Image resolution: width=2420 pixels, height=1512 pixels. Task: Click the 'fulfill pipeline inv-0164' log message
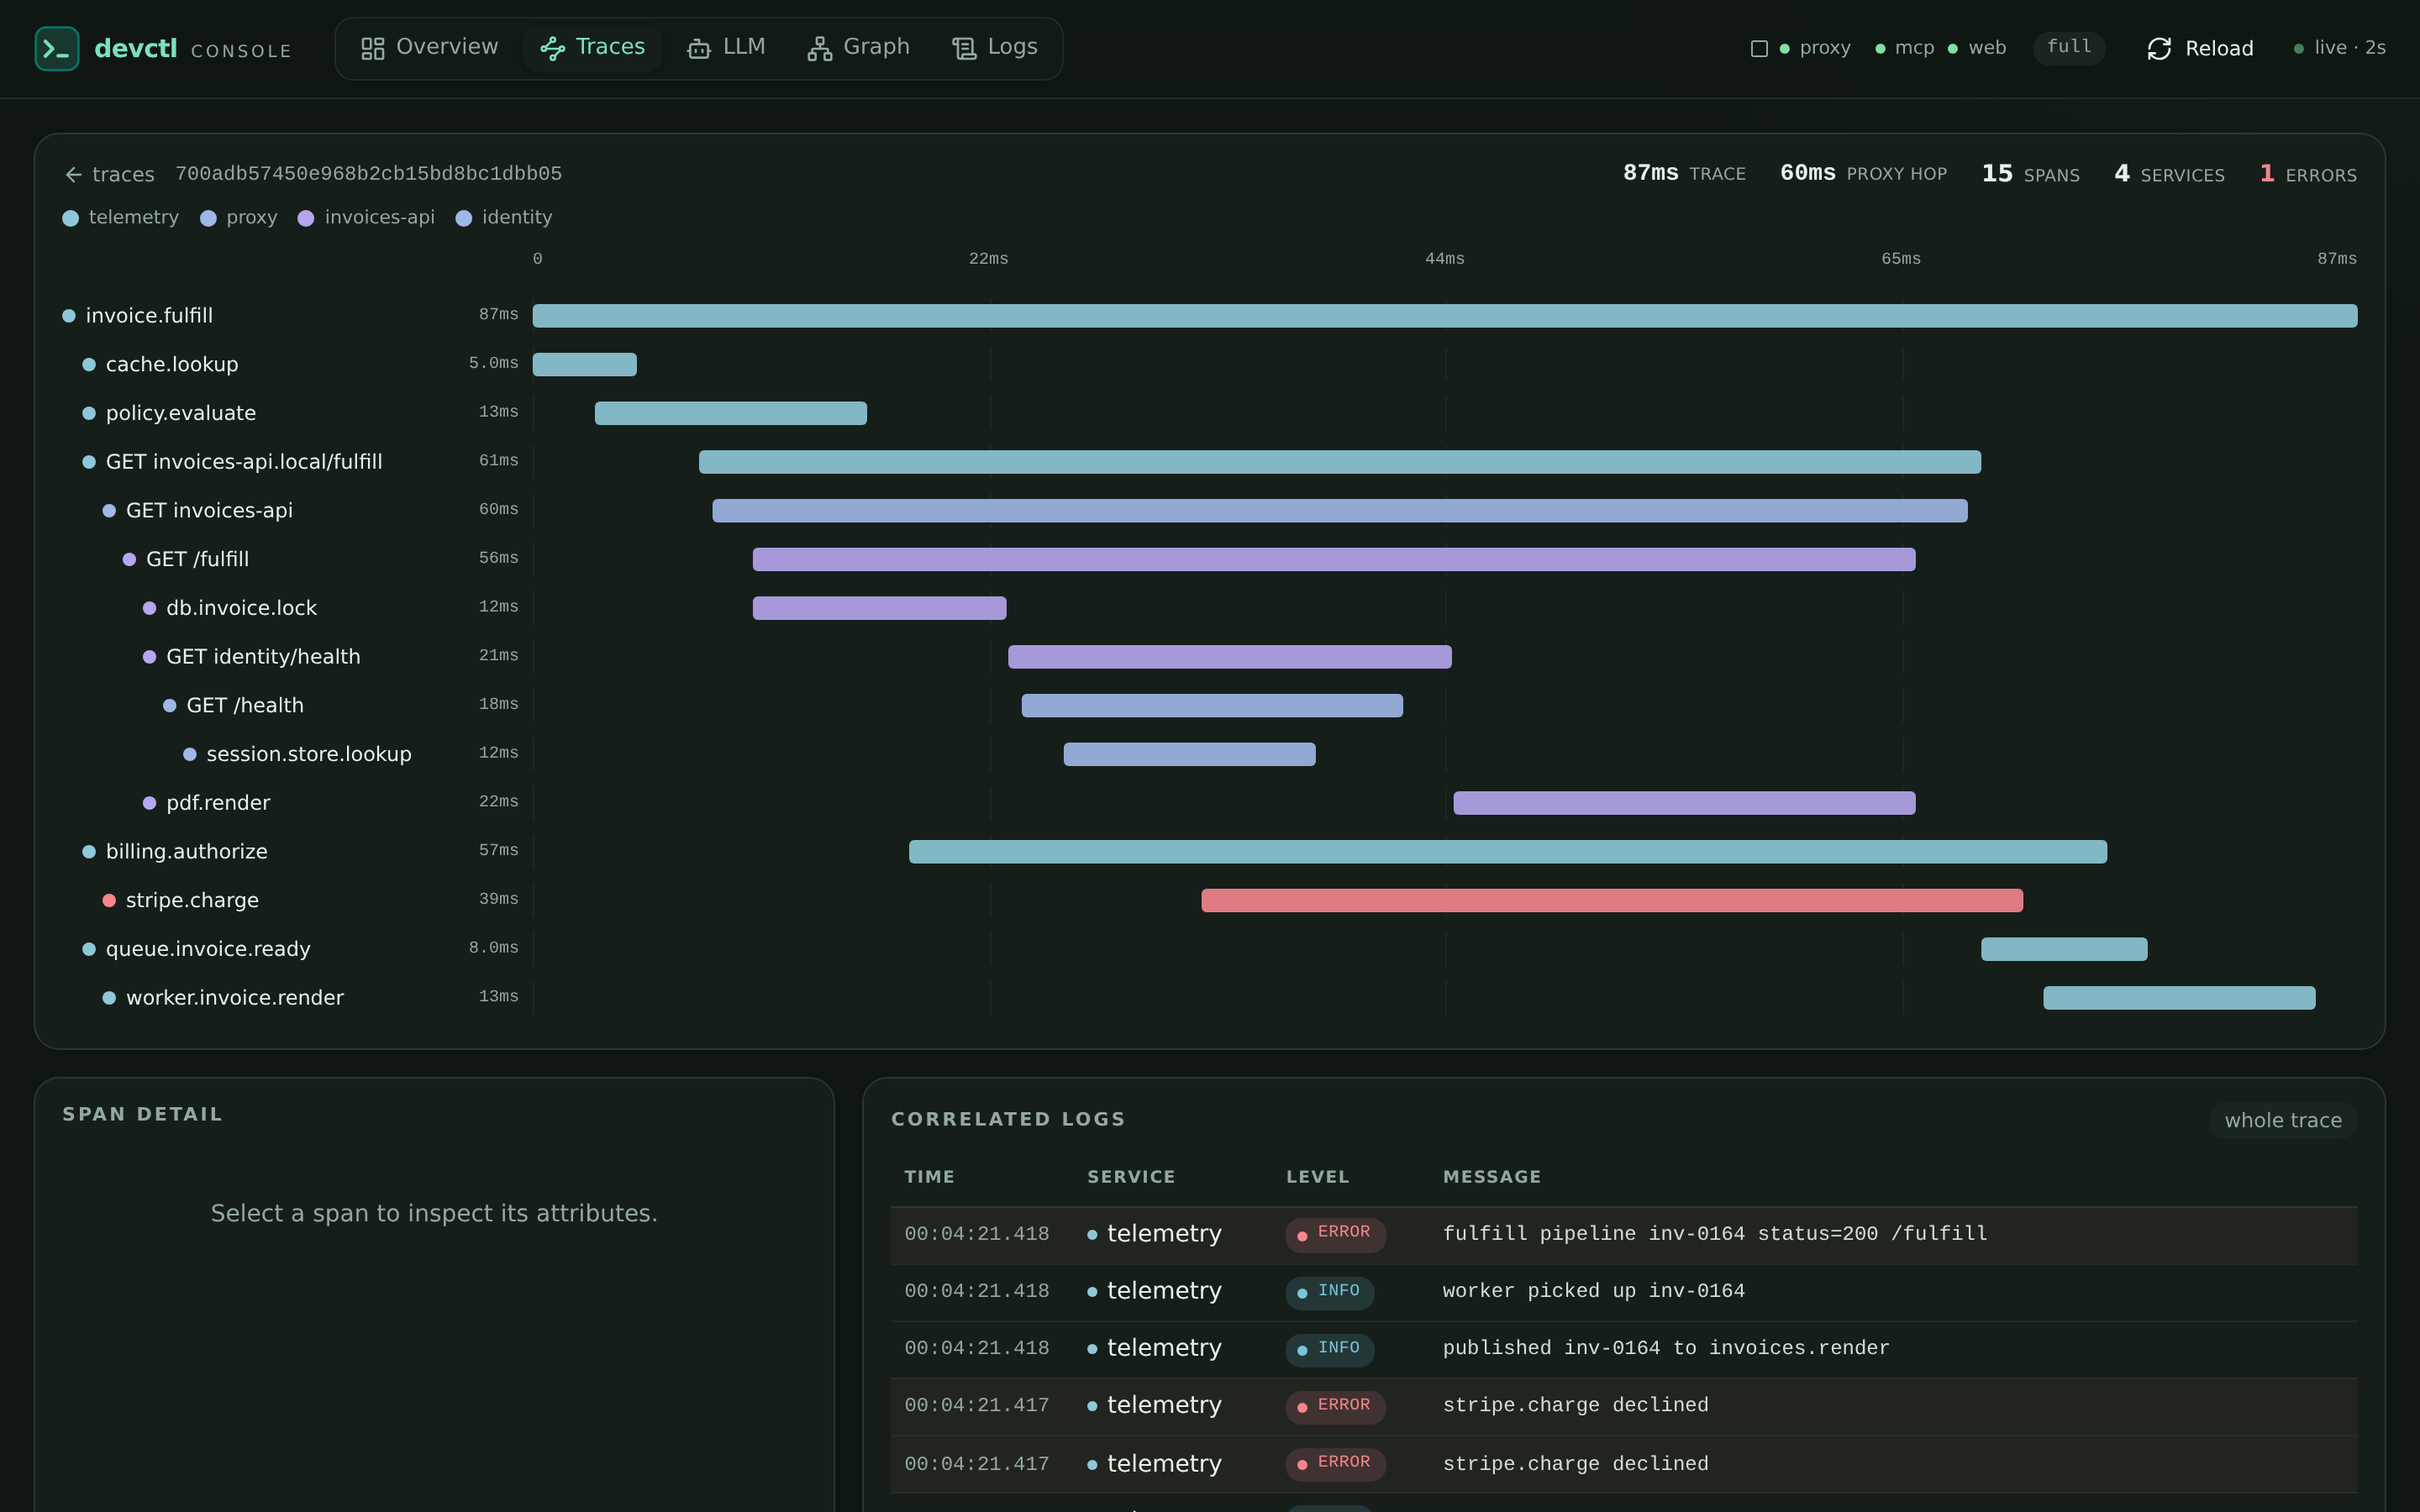(x=1714, y=1234)
